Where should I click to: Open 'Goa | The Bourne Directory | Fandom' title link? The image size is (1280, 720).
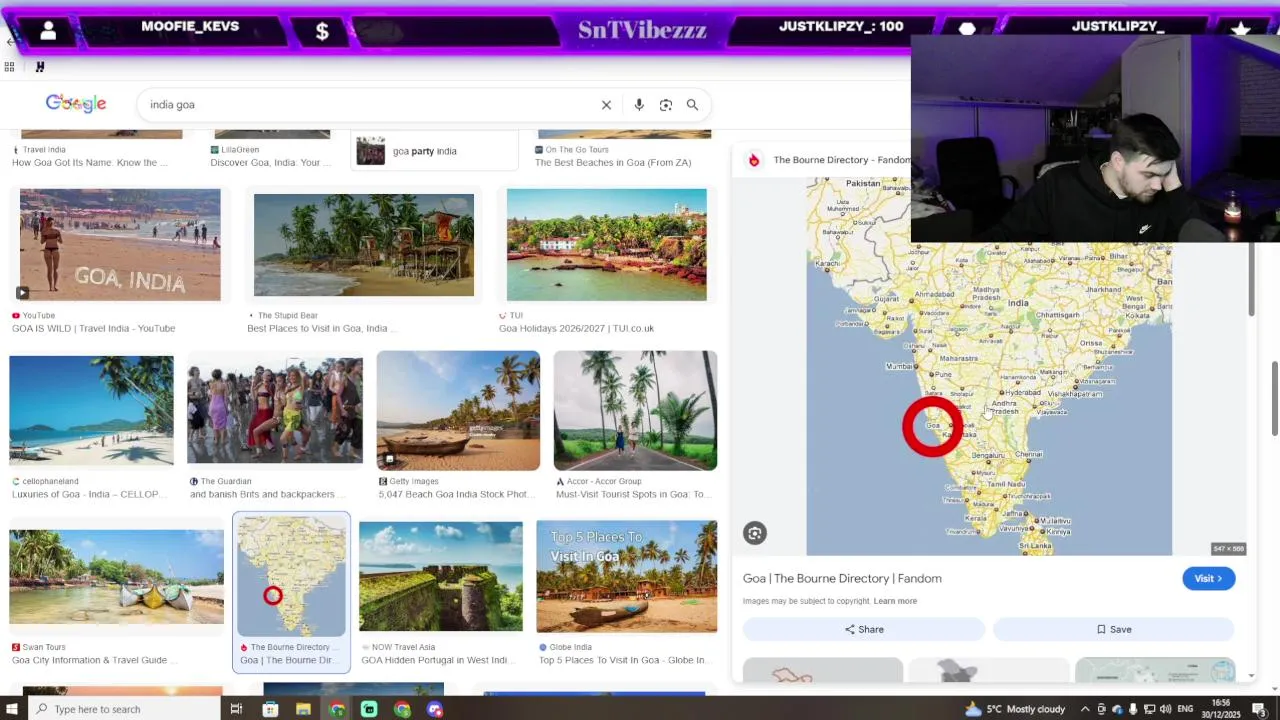point(842,578)
